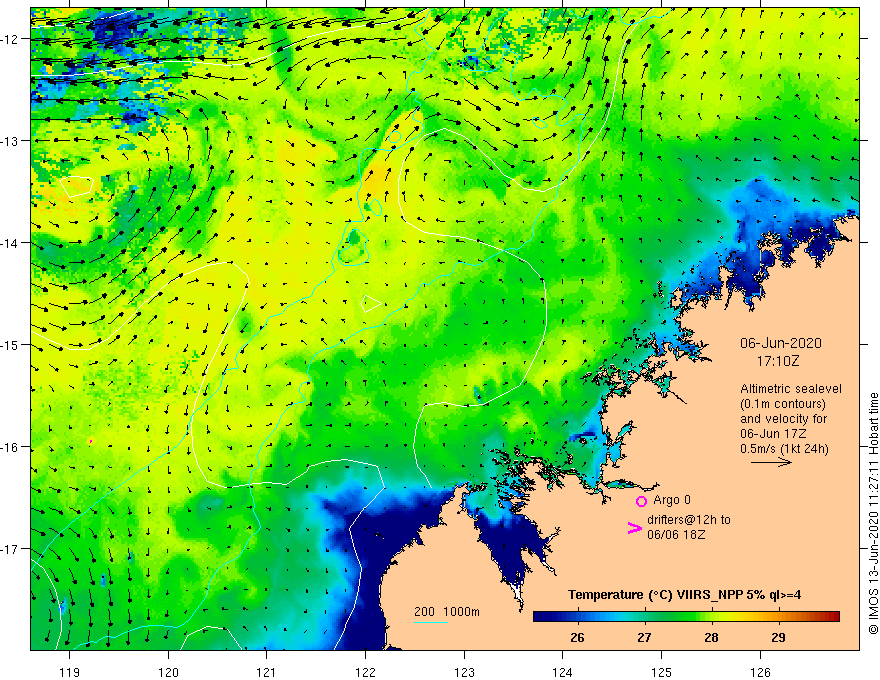
Task: Click the -15 latitude axis label
Action: coord(11,344)
